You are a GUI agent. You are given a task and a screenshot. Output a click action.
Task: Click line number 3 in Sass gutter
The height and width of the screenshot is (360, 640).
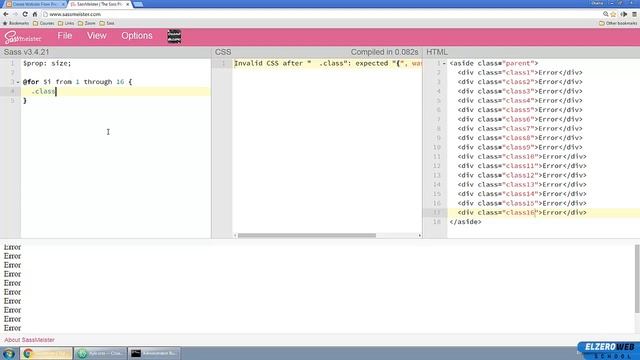click(x=12, y=82)
